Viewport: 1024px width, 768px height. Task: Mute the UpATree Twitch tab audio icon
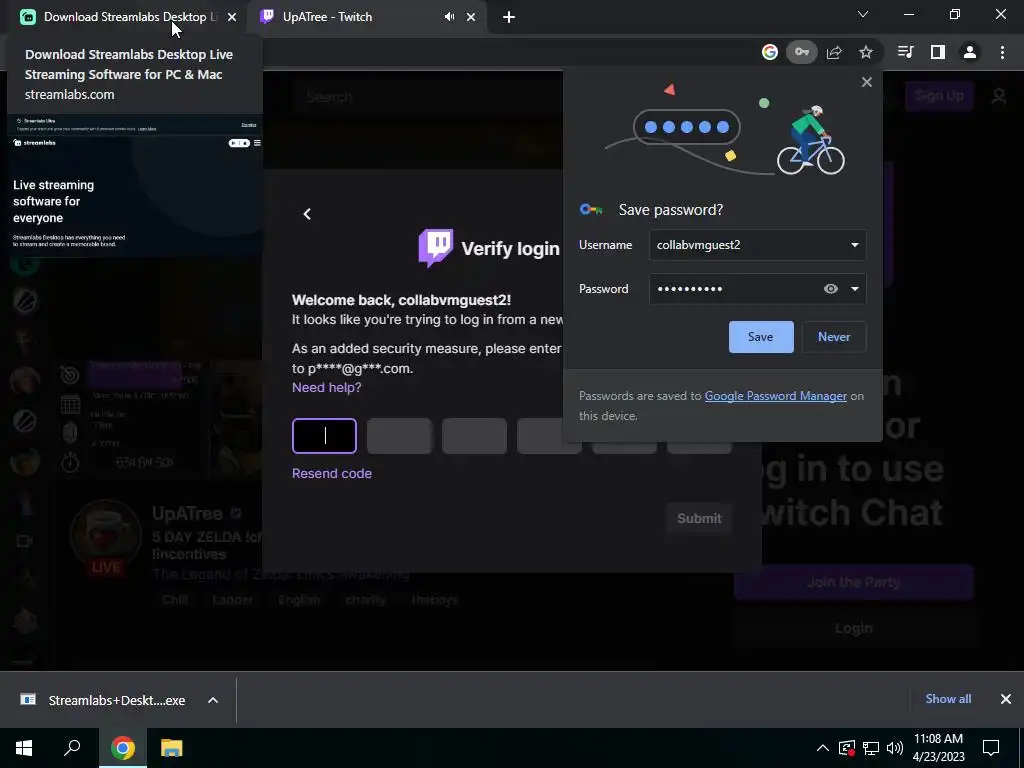pyautogui.click(x=449, y=17)
